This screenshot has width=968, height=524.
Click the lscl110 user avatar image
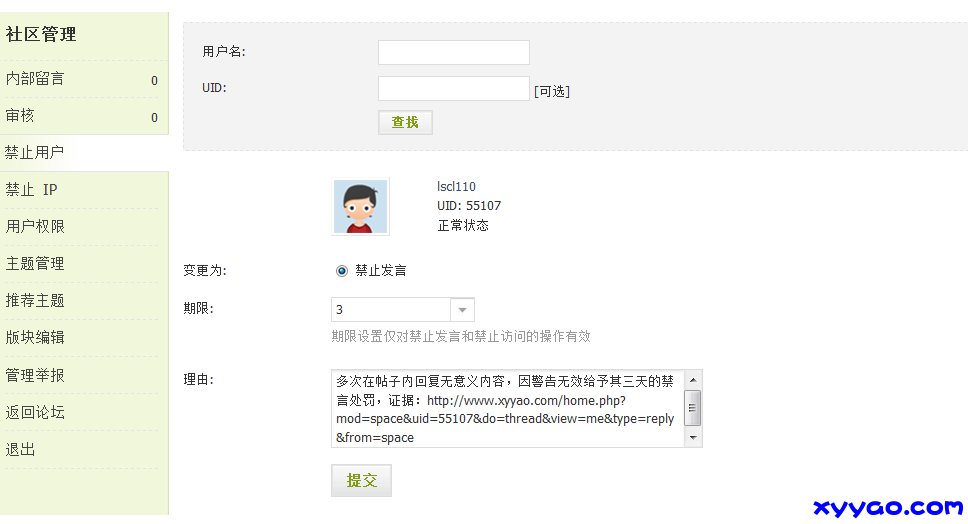point(360,207)
